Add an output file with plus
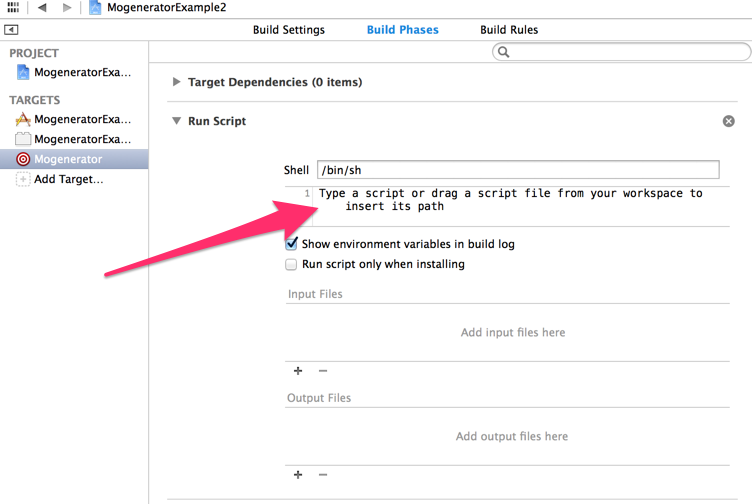Viewport: 752px width, 504px height. coord(298,474)
